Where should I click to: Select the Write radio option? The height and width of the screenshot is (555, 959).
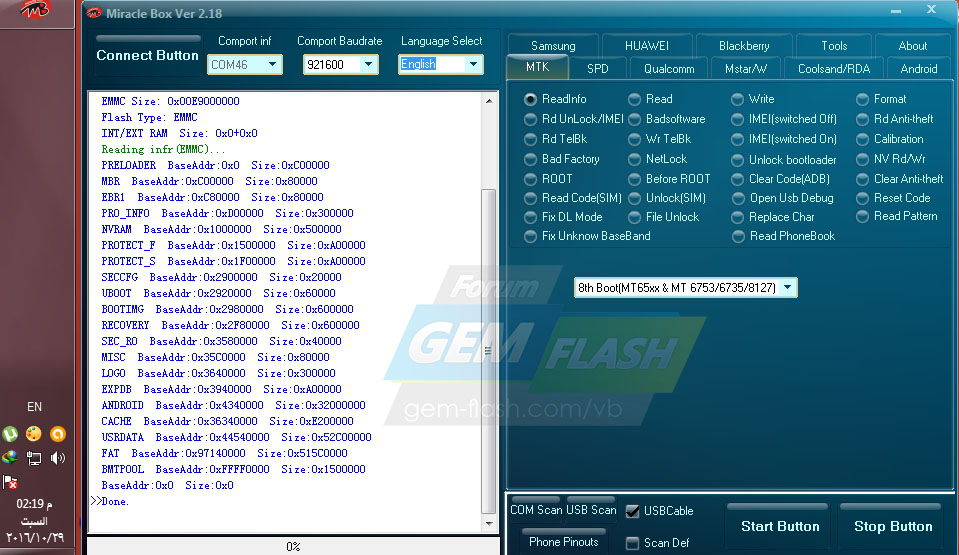coord(753,99)
